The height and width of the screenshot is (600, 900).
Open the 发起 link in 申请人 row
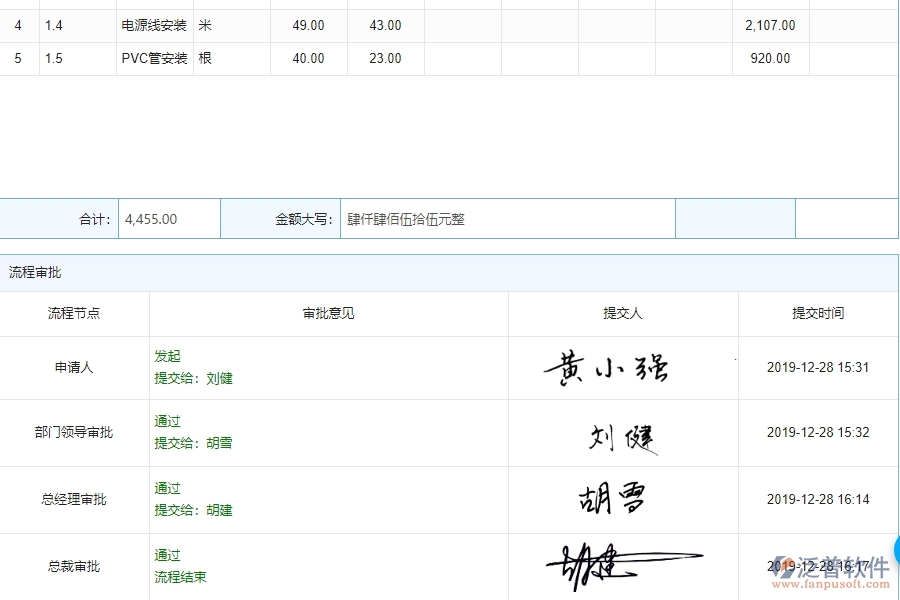168,356
